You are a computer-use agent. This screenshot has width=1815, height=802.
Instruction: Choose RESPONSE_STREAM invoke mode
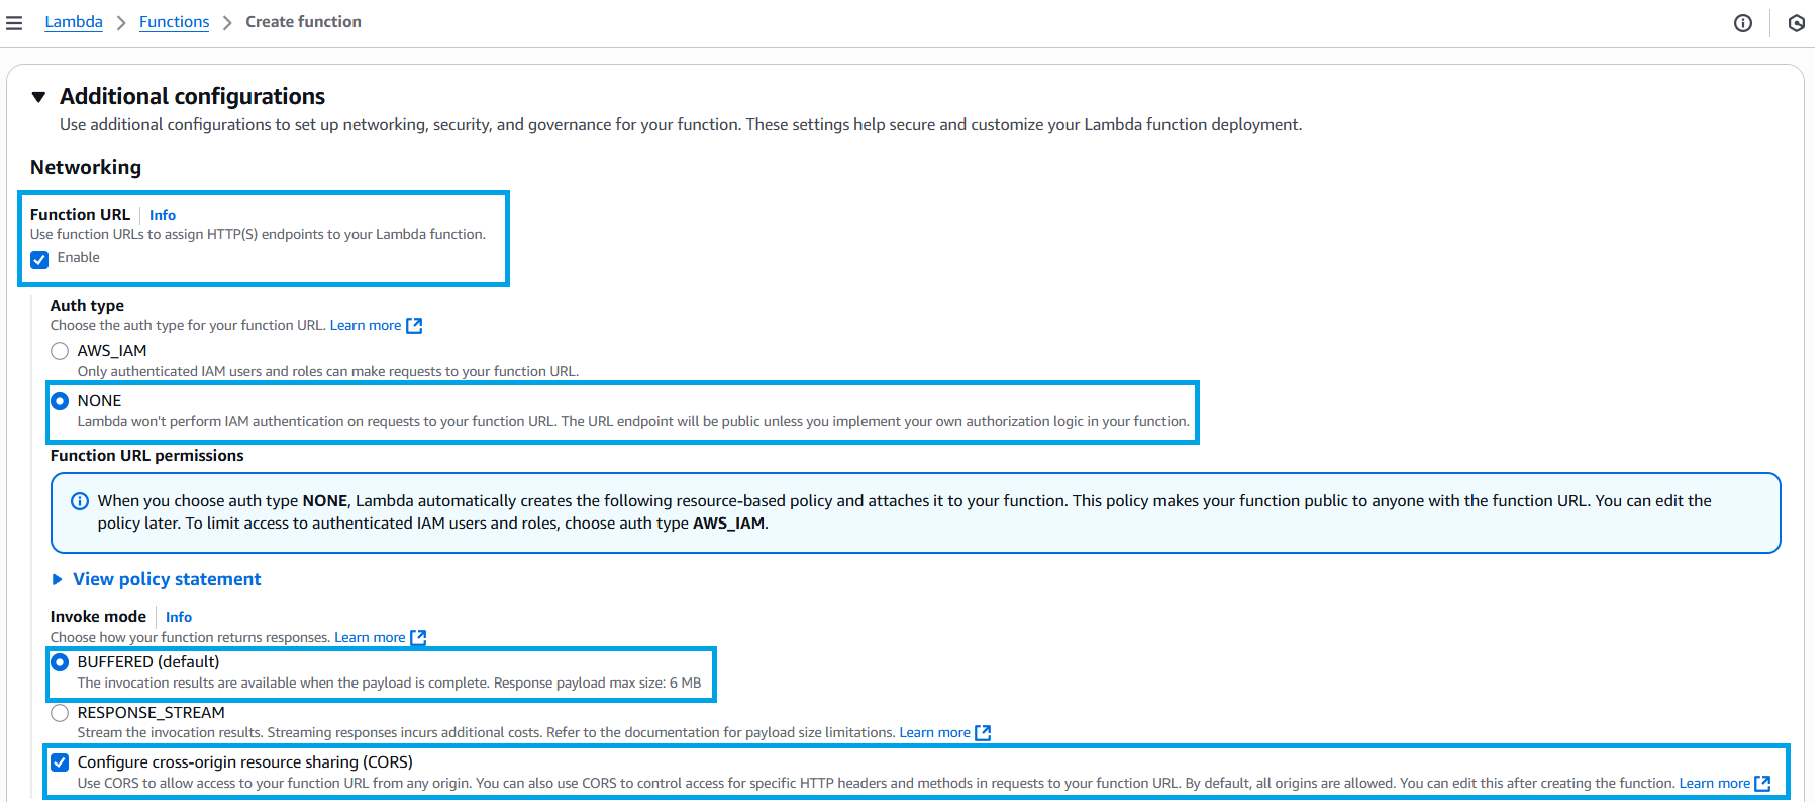(60, 713)
